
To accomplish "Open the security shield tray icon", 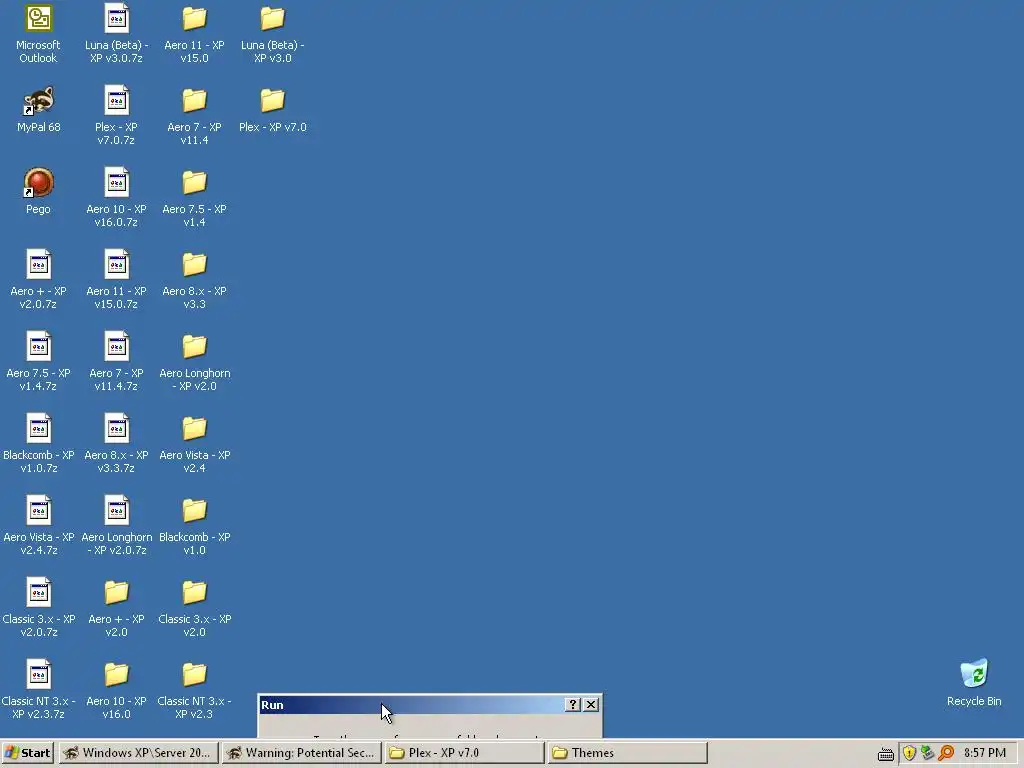I will [x=909, y=753].
